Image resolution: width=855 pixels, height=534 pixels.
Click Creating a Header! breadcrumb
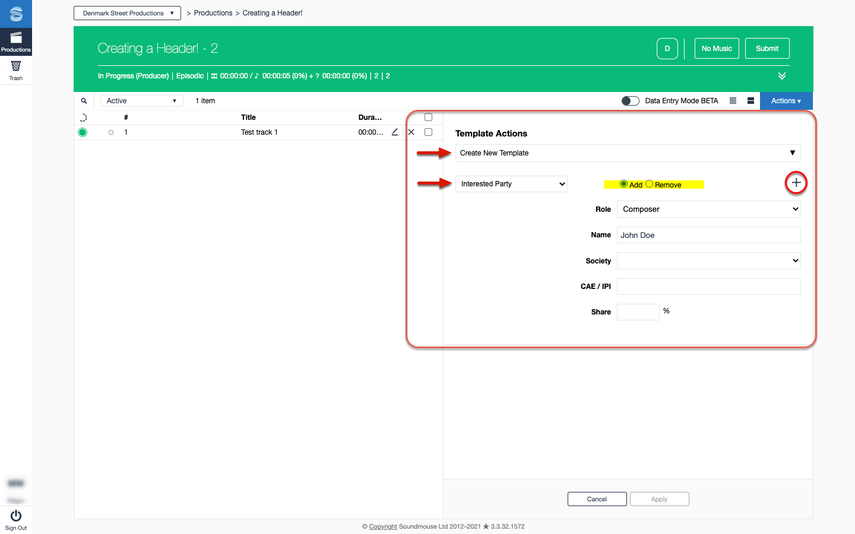pyautogui.click(x=272, y=13)
